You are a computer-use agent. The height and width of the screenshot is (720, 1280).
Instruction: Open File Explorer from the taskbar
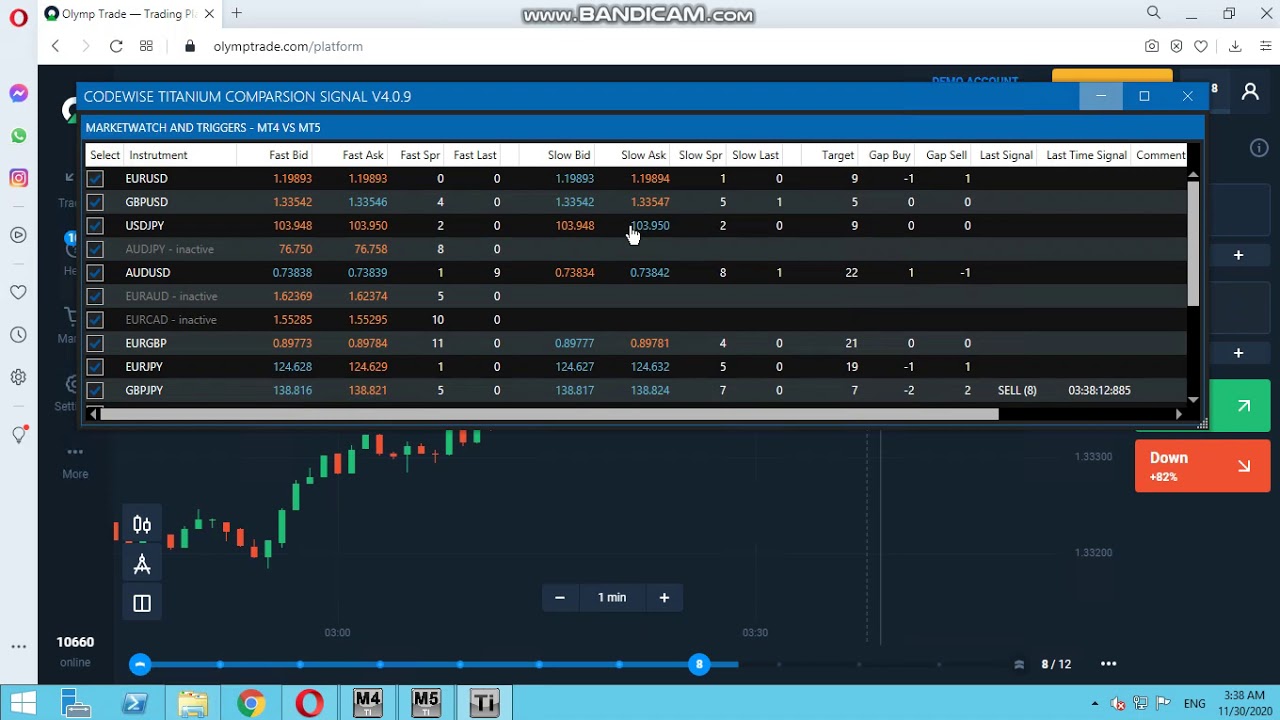point(193,704)
